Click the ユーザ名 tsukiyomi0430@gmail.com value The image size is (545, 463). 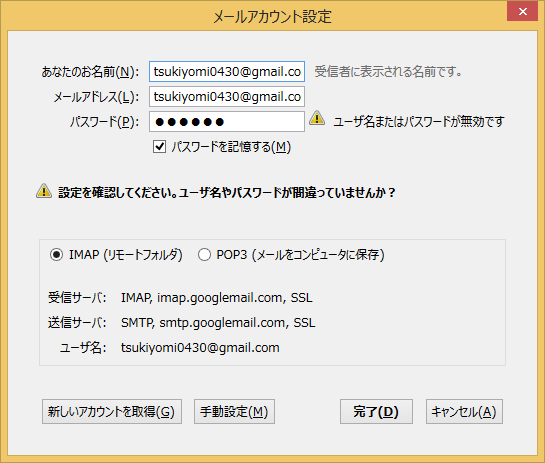[x=200, y=348]
